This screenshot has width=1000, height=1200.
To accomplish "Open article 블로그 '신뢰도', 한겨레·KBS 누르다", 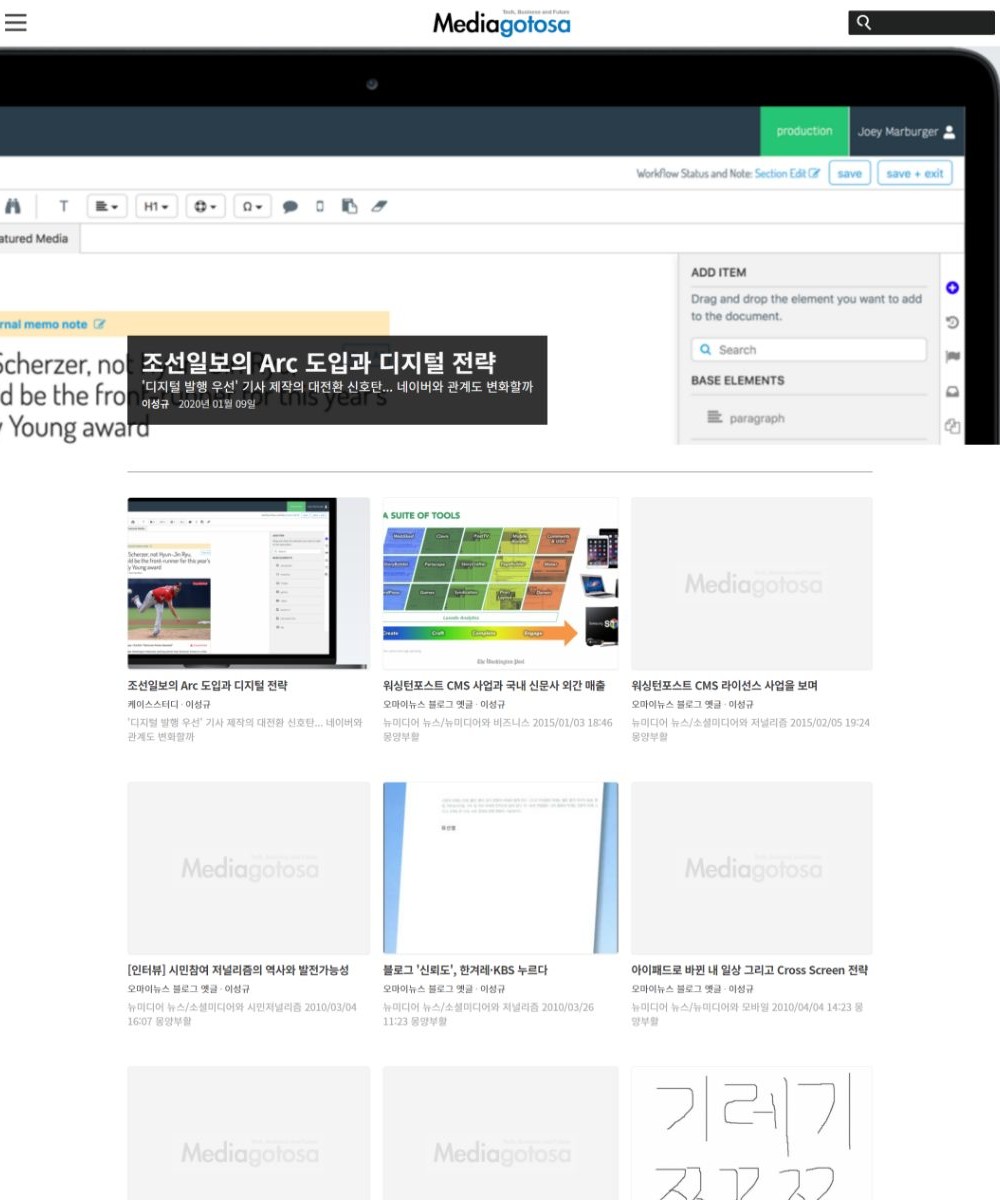I will coord(465,970).
